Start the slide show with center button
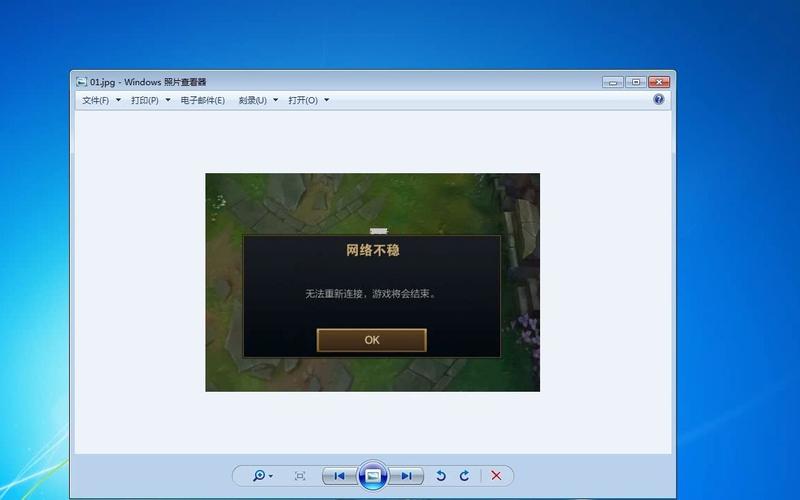The image size is (800, 500). [373, 476]
